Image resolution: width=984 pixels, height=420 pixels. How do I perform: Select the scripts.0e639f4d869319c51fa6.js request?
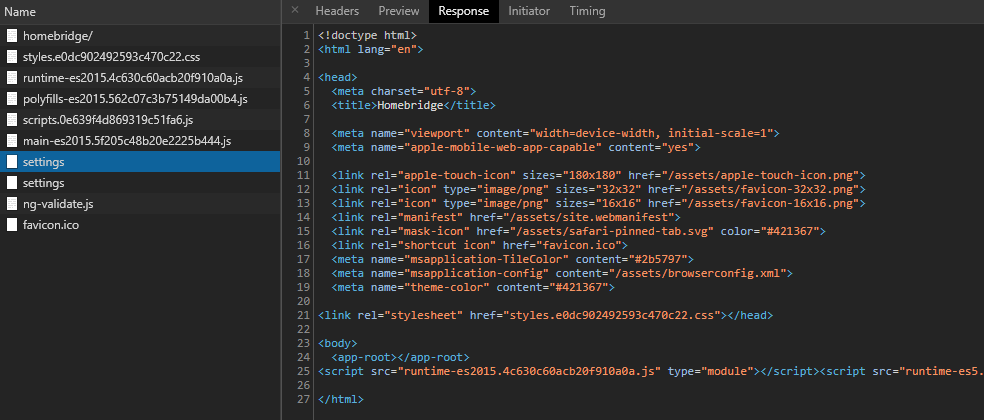[140, 119]
